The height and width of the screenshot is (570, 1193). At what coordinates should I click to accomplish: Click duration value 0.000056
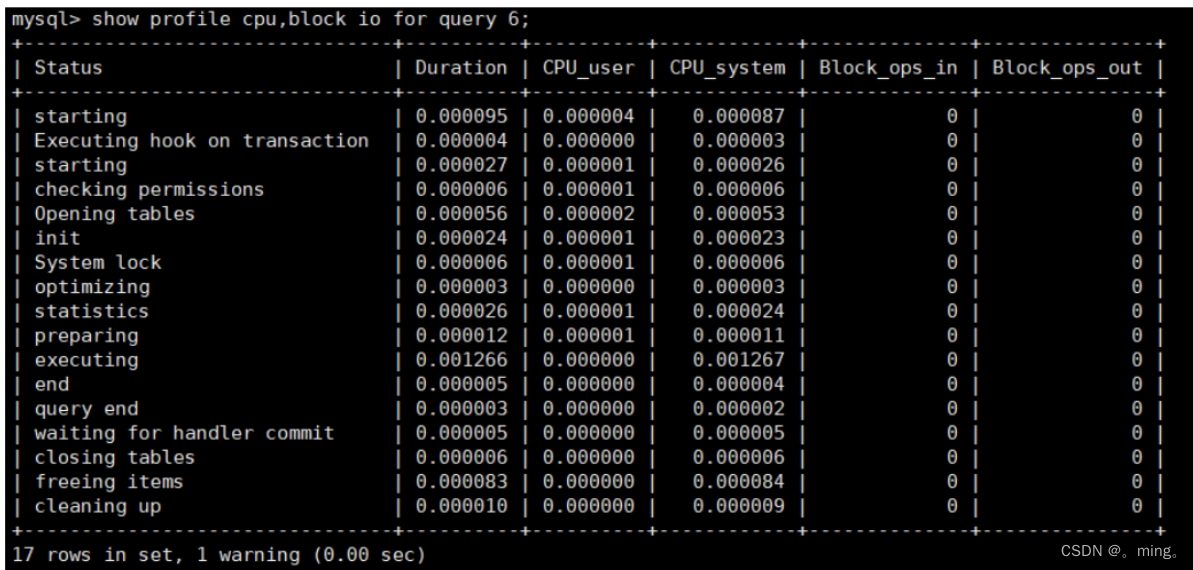[x=461, y=214]
